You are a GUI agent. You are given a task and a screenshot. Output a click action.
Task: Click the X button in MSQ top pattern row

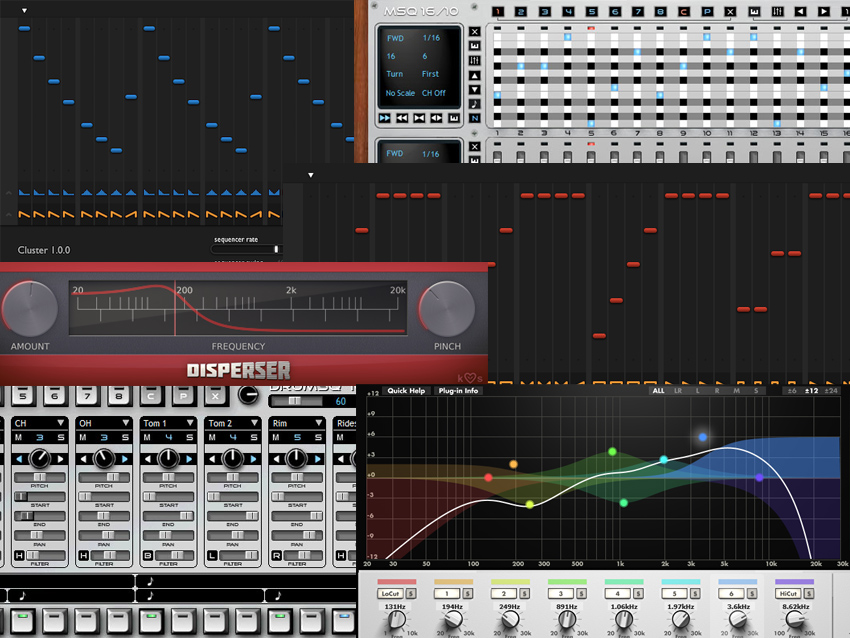(x=730, y=11)
